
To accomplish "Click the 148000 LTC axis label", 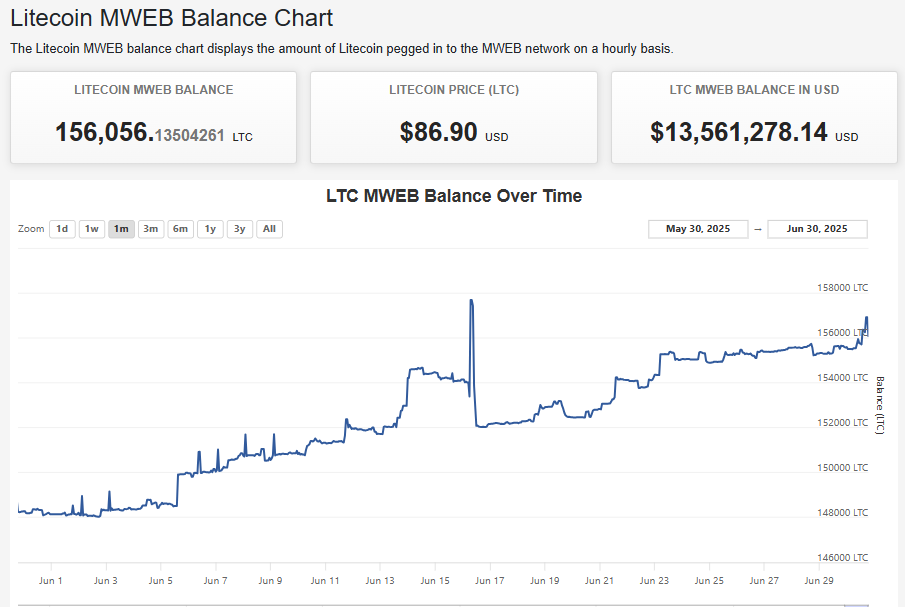I will (842, 513).
